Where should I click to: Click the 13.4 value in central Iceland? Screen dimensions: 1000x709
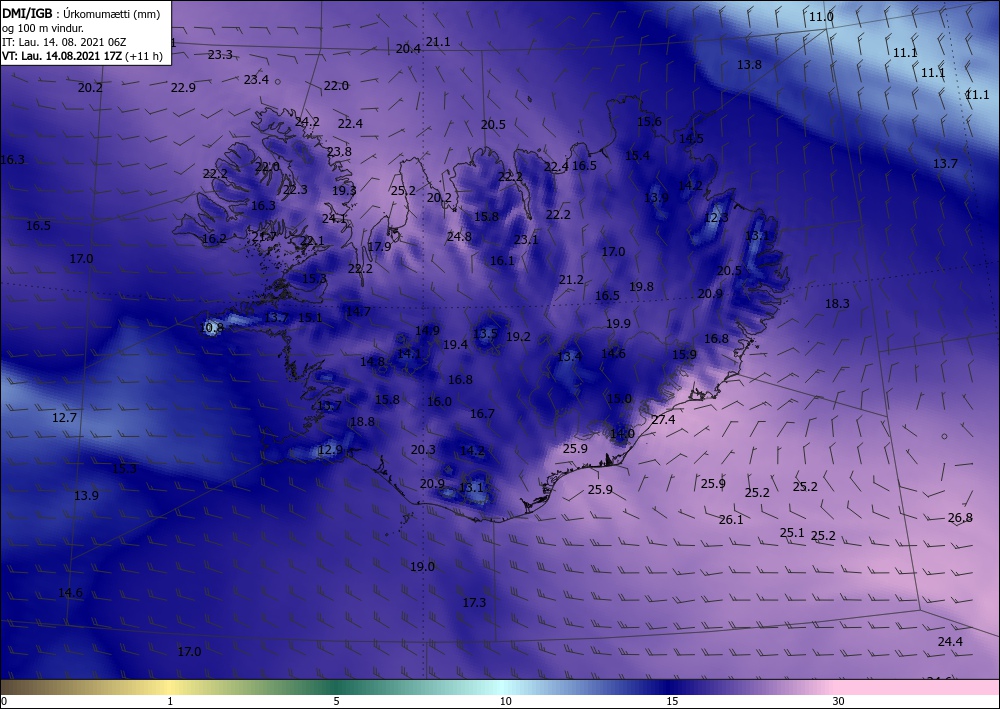coord(570,356)
